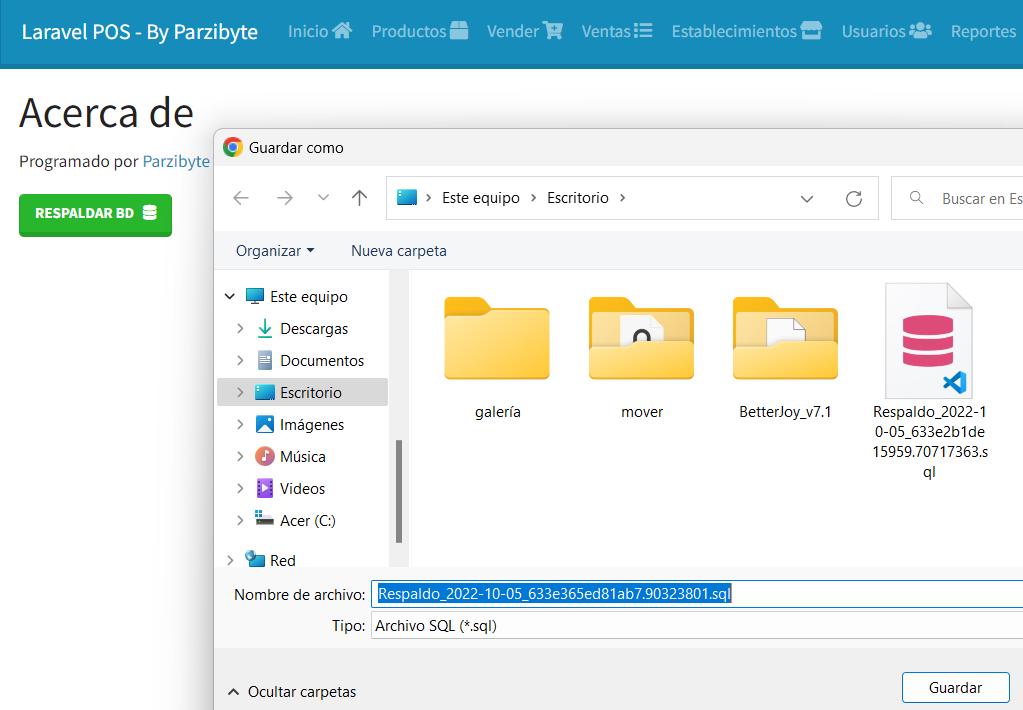The height and width of the screenshot is (710, 1023).
Task: Click the Chrome icon in dialog title
Action: [x=232, y=147]
